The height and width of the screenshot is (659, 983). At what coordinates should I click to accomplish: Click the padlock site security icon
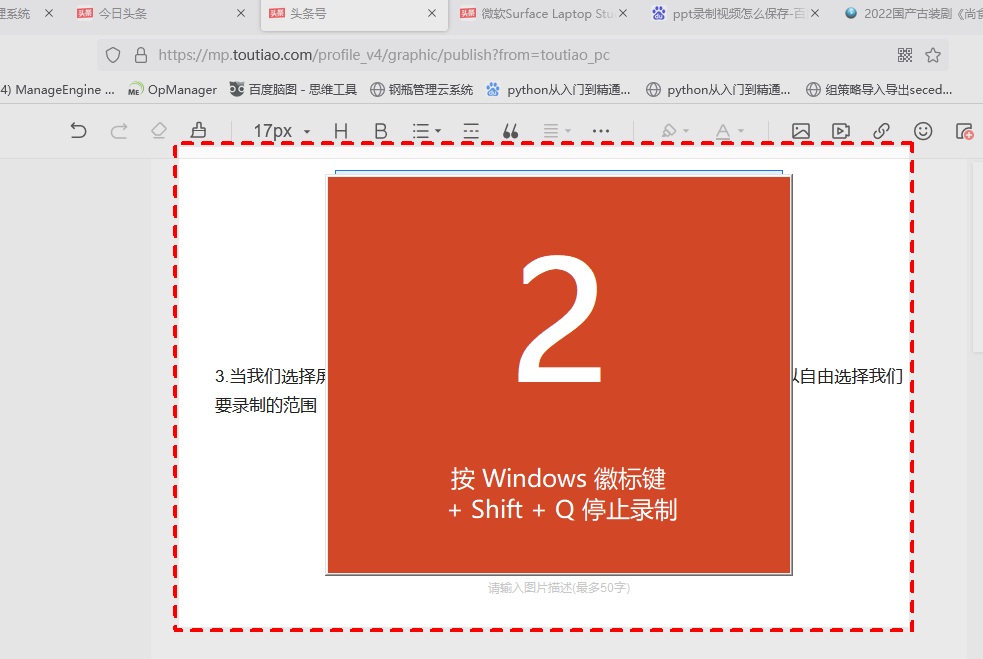click(x=141, y=55)
